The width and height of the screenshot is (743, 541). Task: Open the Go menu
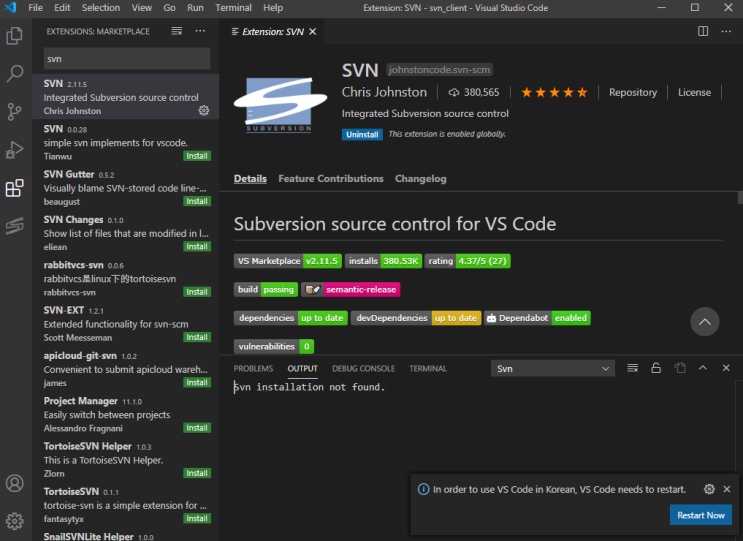coord(169,8)
